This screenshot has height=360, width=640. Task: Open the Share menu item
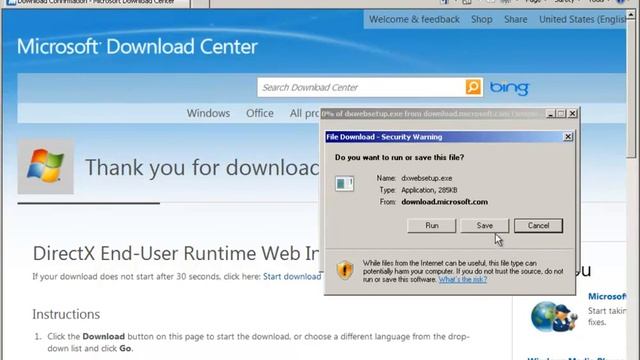(x=516, y=19)
